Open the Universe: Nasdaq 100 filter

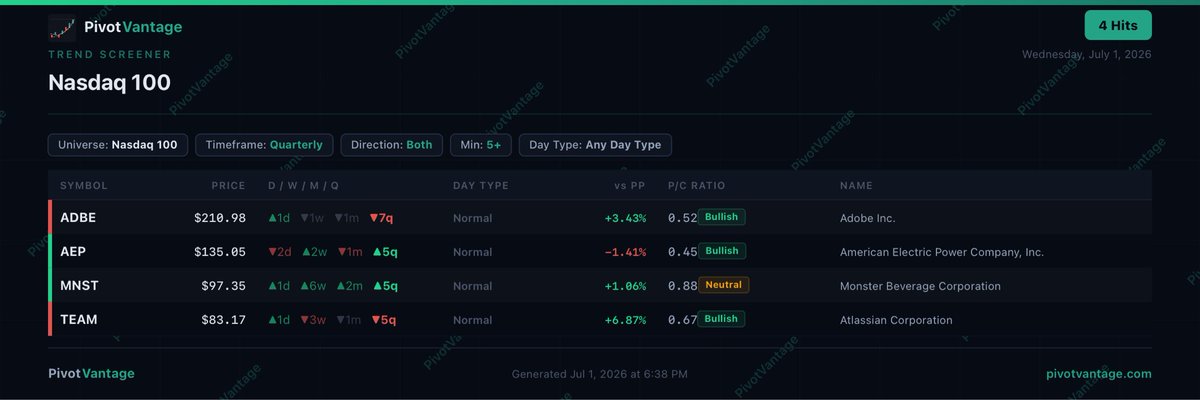coord(118,145)
